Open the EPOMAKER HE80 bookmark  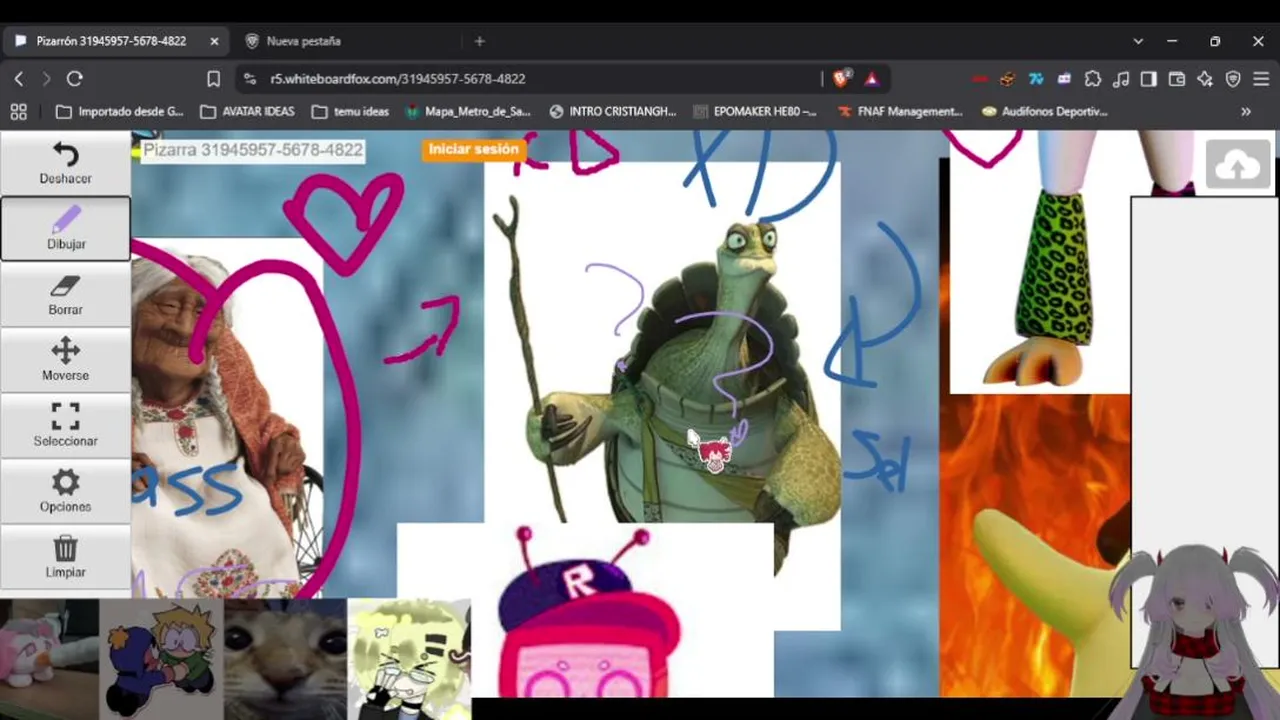[755, 111]
